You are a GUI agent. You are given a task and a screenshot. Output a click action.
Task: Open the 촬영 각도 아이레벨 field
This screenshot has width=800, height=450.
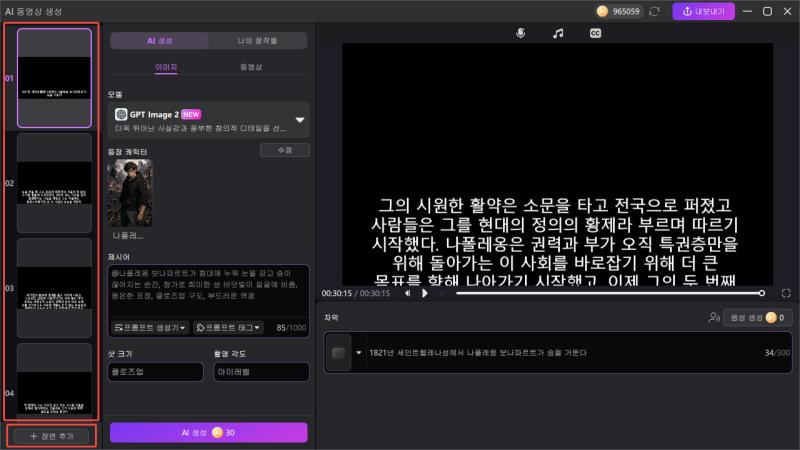pos(261,372)
